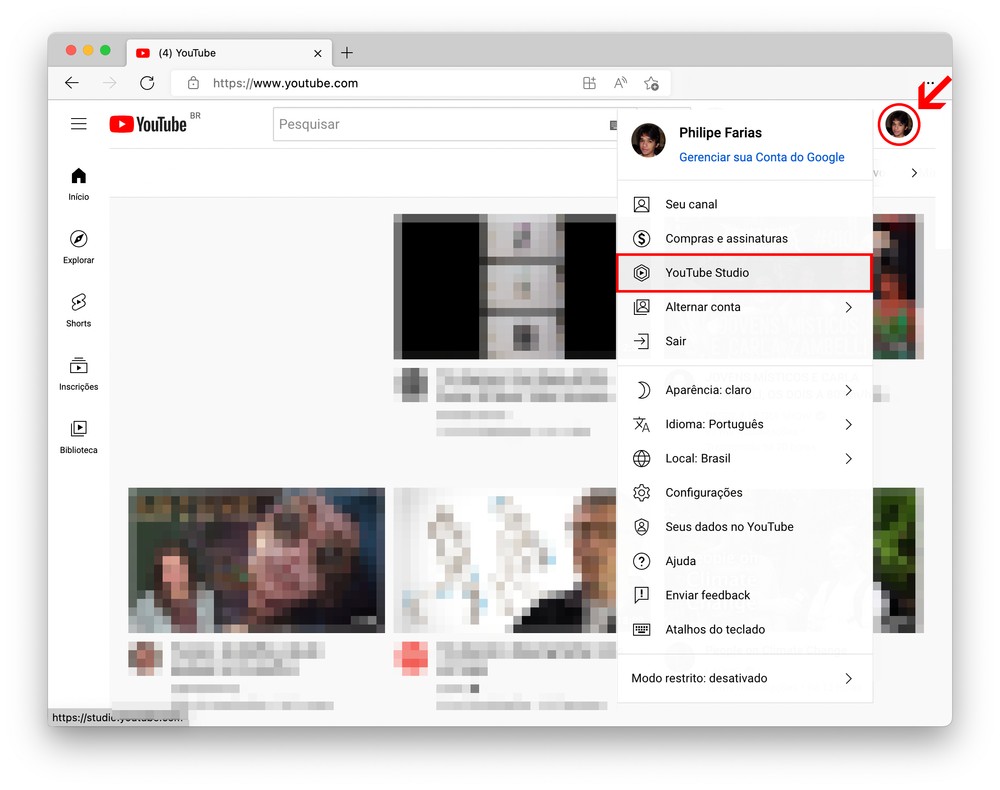Click the profile avatar at top right
1000x790 pixels.
pyautogui.click(x=898, y=125)
